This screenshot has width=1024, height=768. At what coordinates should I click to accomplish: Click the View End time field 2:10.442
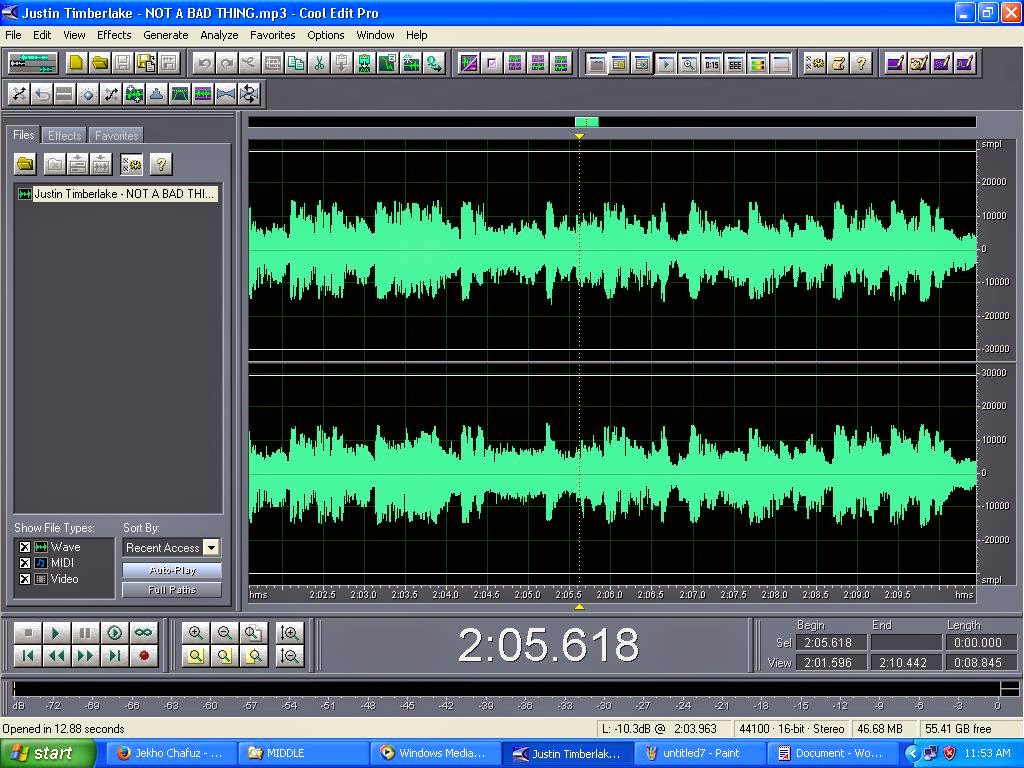click(x=907, y=663)
